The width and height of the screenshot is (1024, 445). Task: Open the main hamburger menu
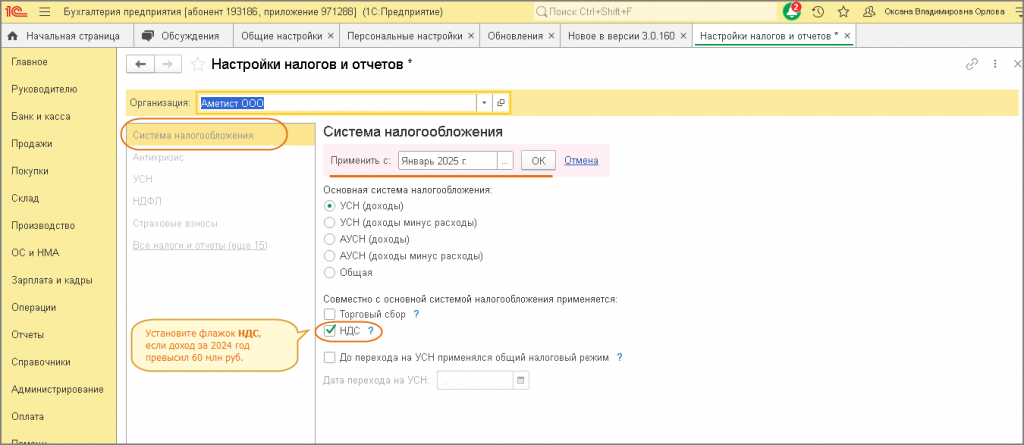[x=44, y=12]
